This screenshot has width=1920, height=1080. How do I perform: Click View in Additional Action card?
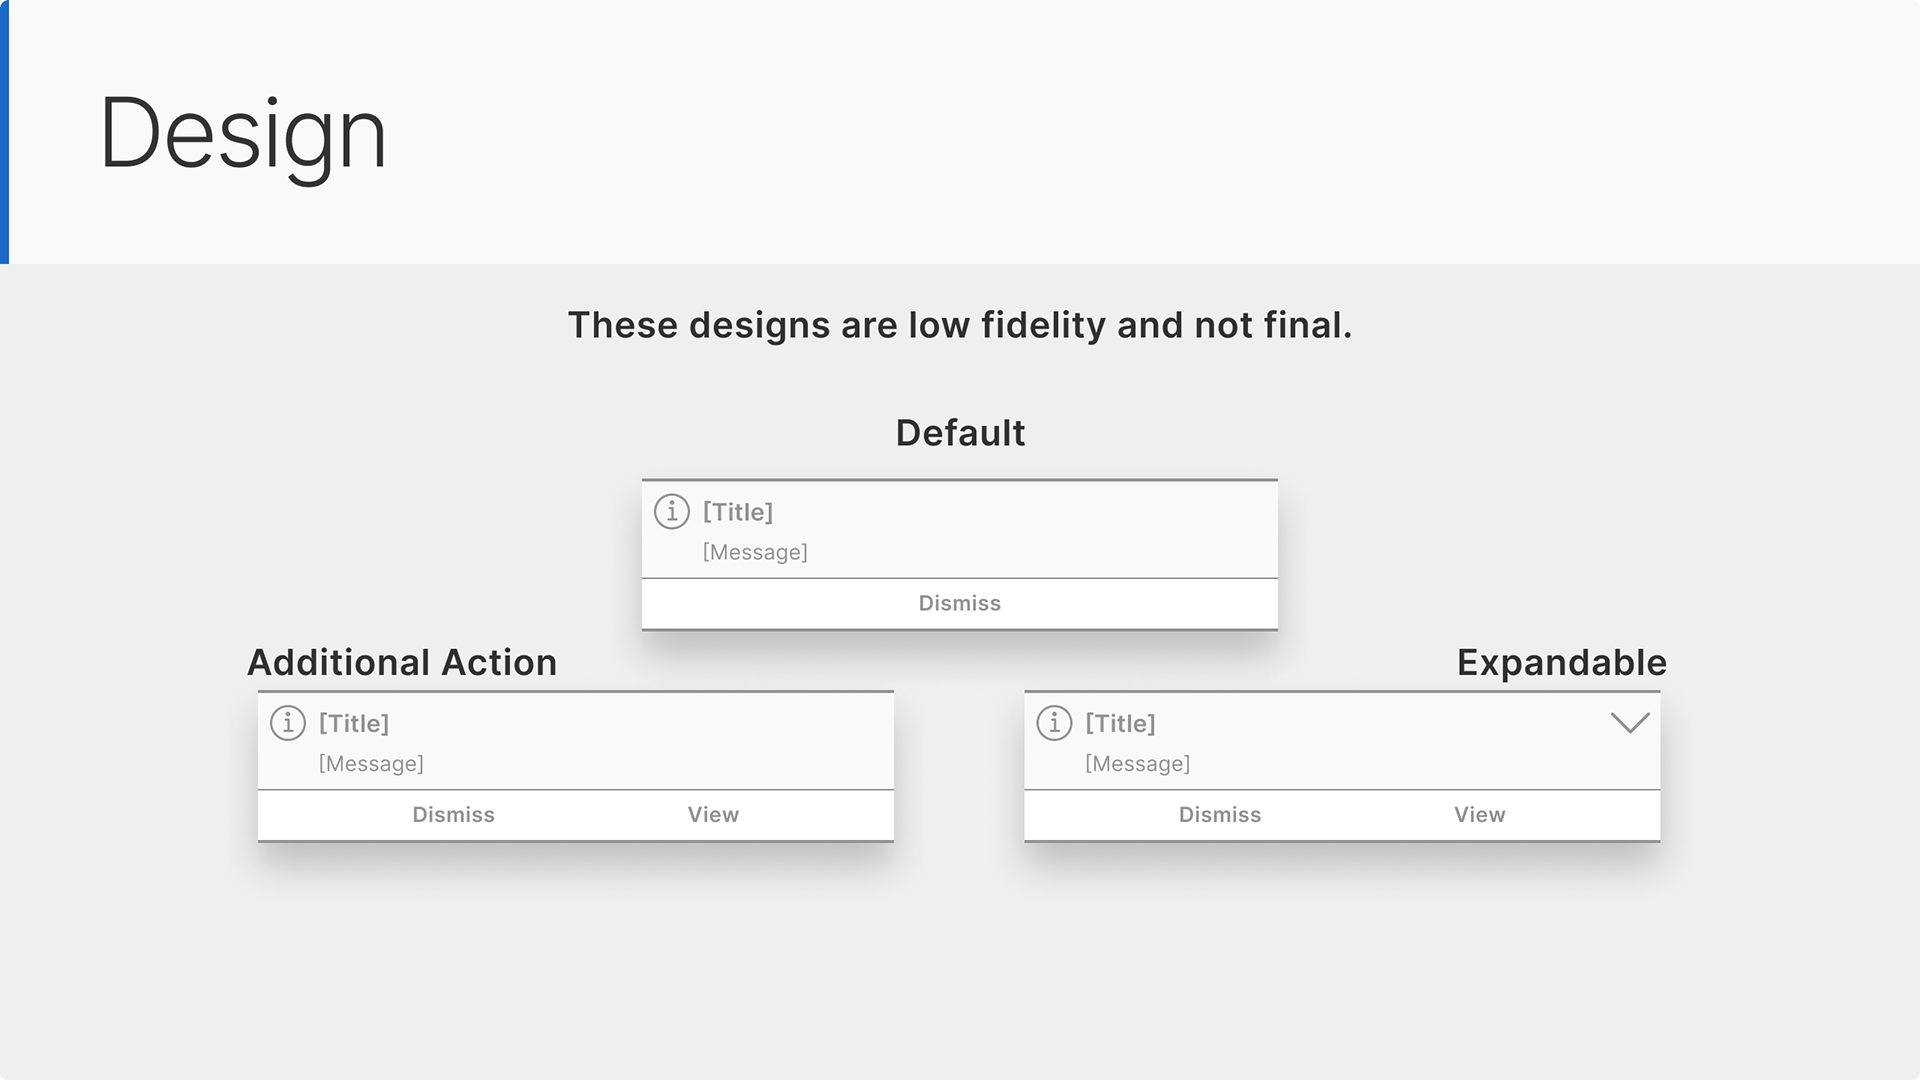(713, 815)
